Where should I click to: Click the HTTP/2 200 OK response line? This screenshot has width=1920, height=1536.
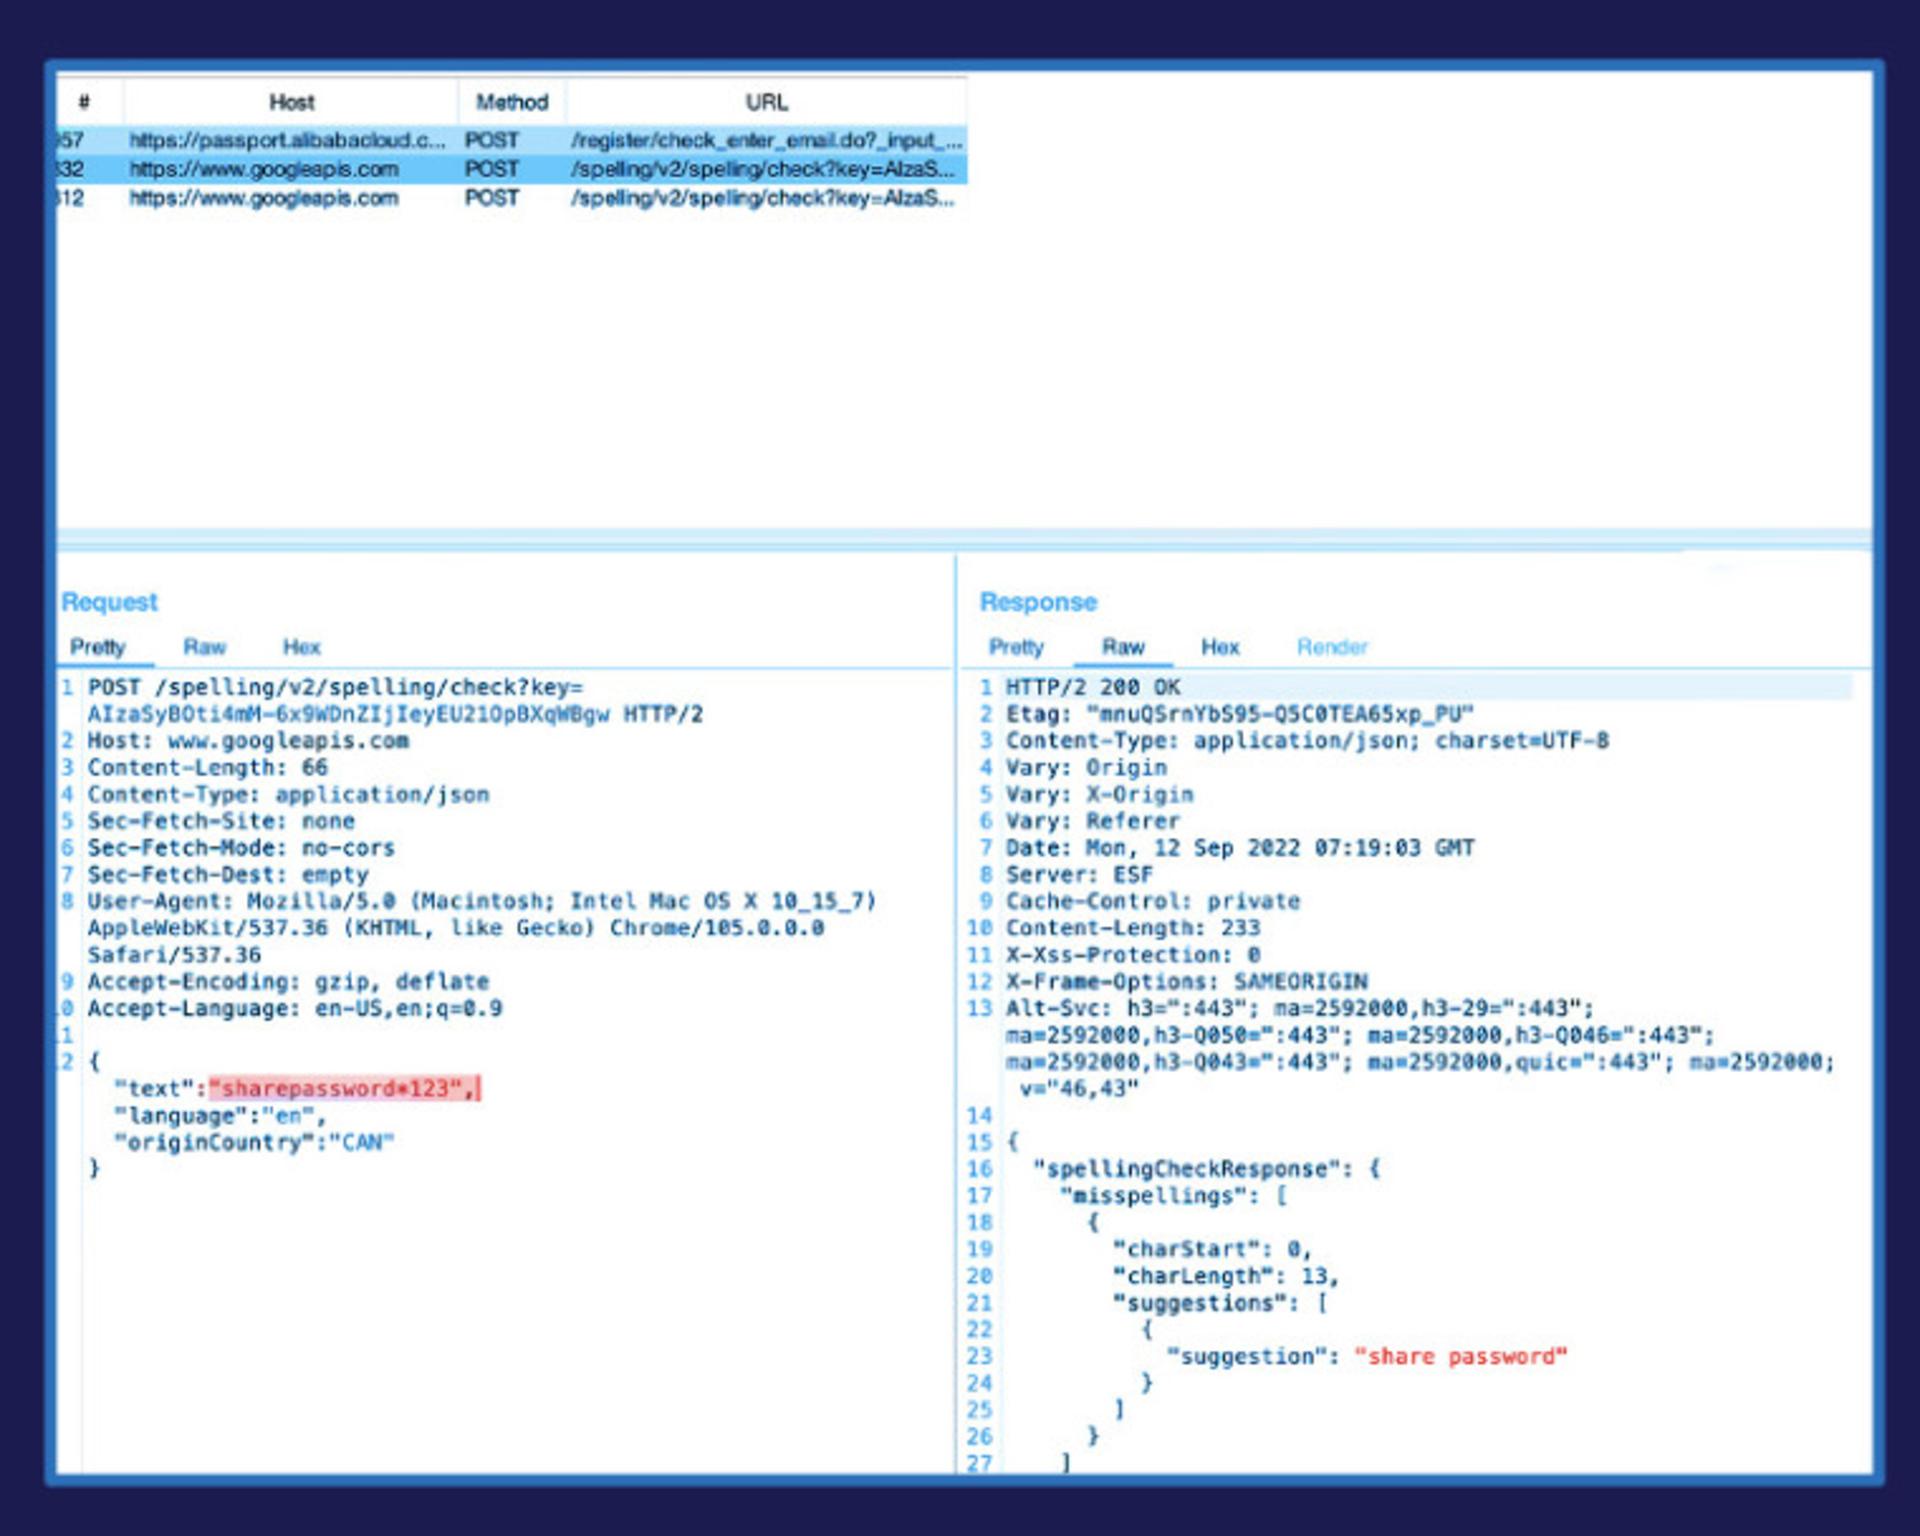1093,687
